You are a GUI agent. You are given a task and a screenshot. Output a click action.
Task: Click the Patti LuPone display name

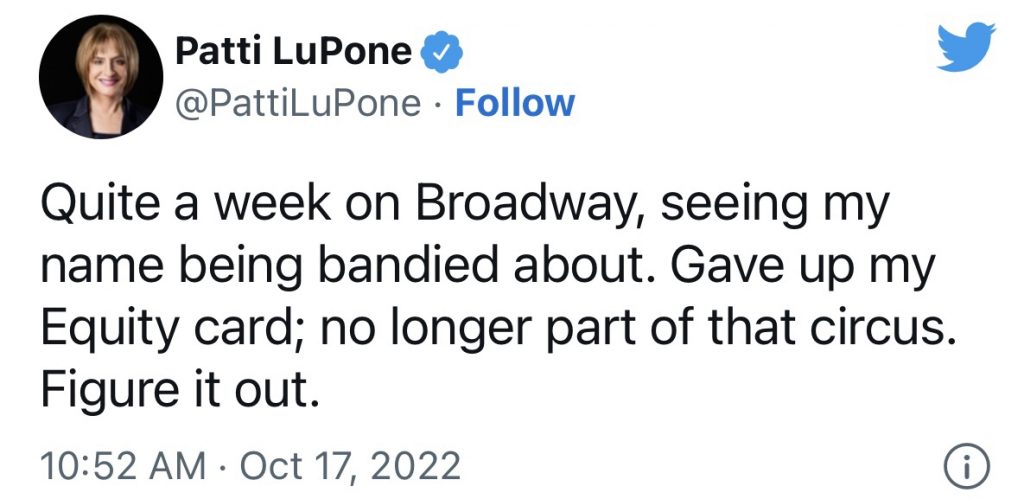[x=293, y=52]
